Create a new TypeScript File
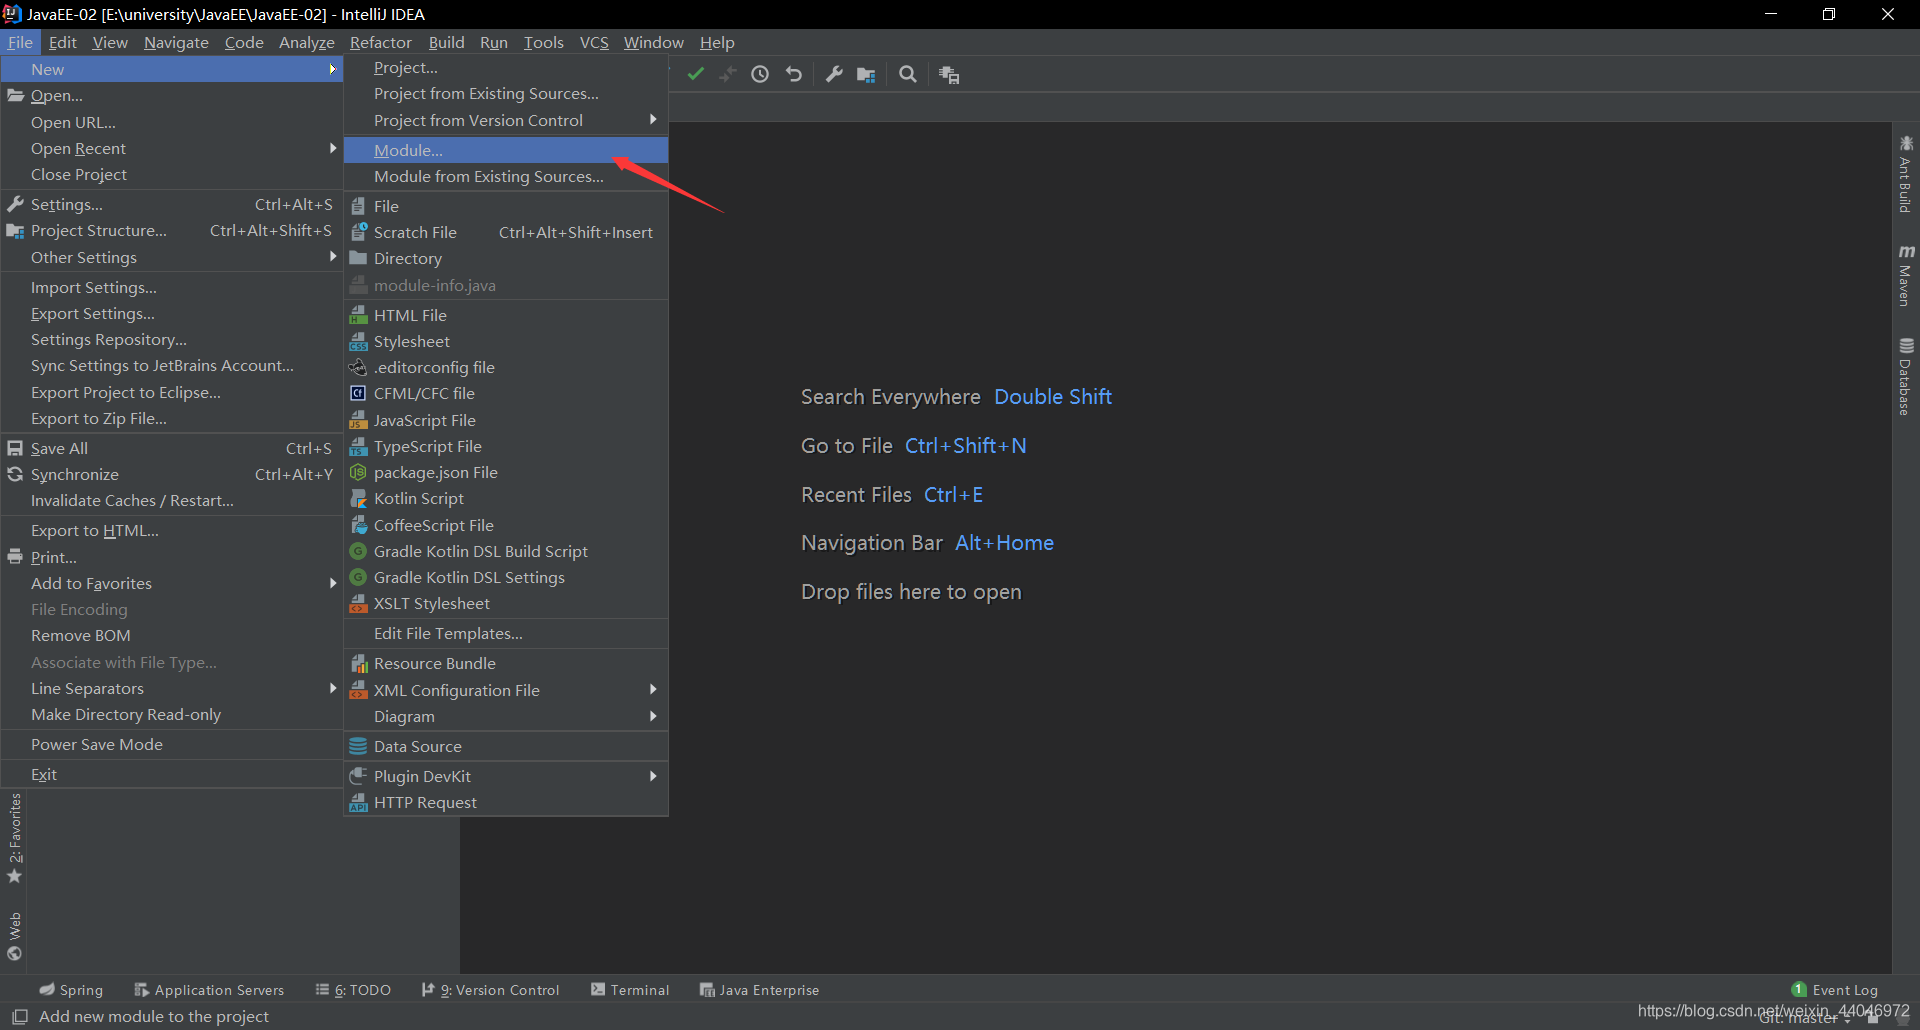1920x1030 pixels. pos(506,446)
